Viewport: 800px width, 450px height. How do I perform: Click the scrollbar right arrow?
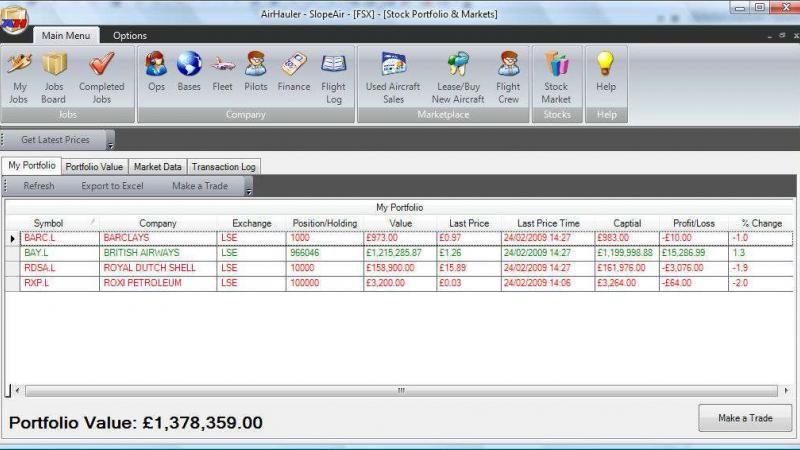[x=786, y=391]
